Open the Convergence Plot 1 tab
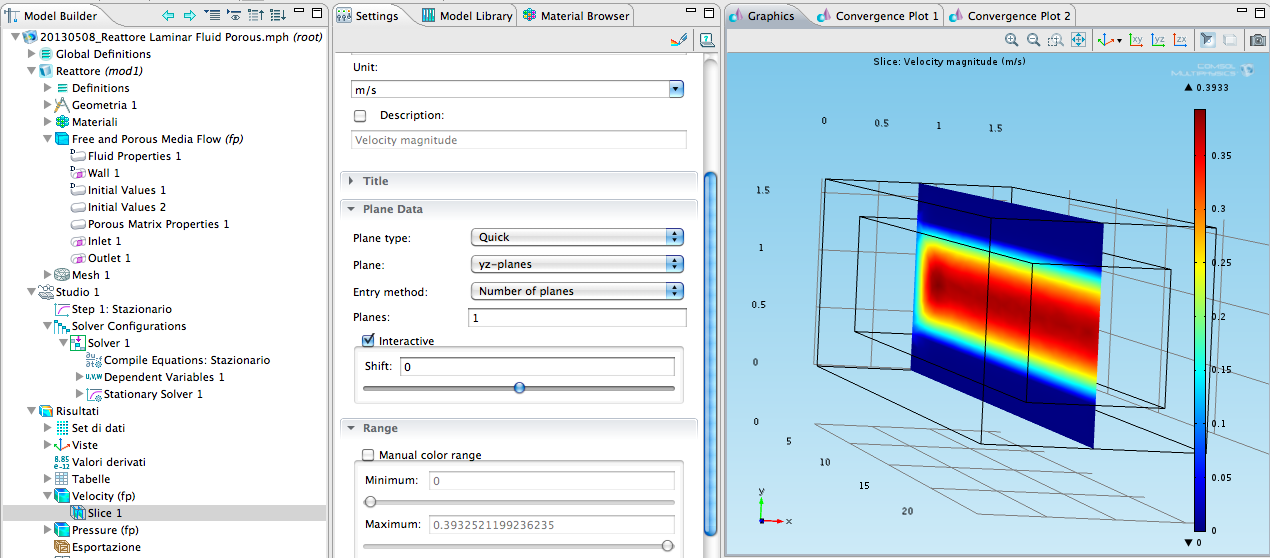 click(878, 16)
